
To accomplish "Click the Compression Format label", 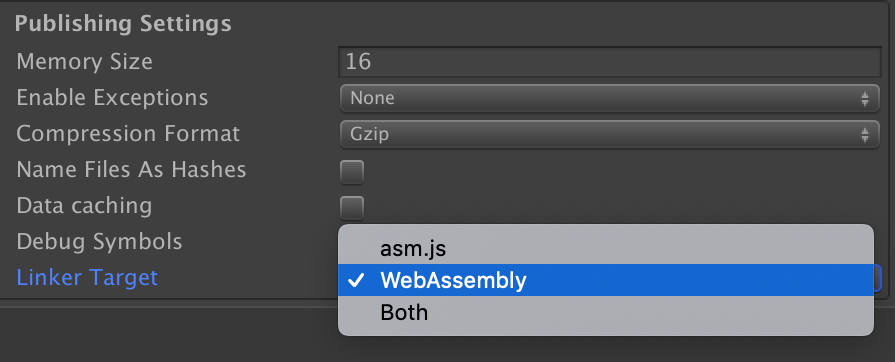I will pyautogui.click(x=128, y=134).
